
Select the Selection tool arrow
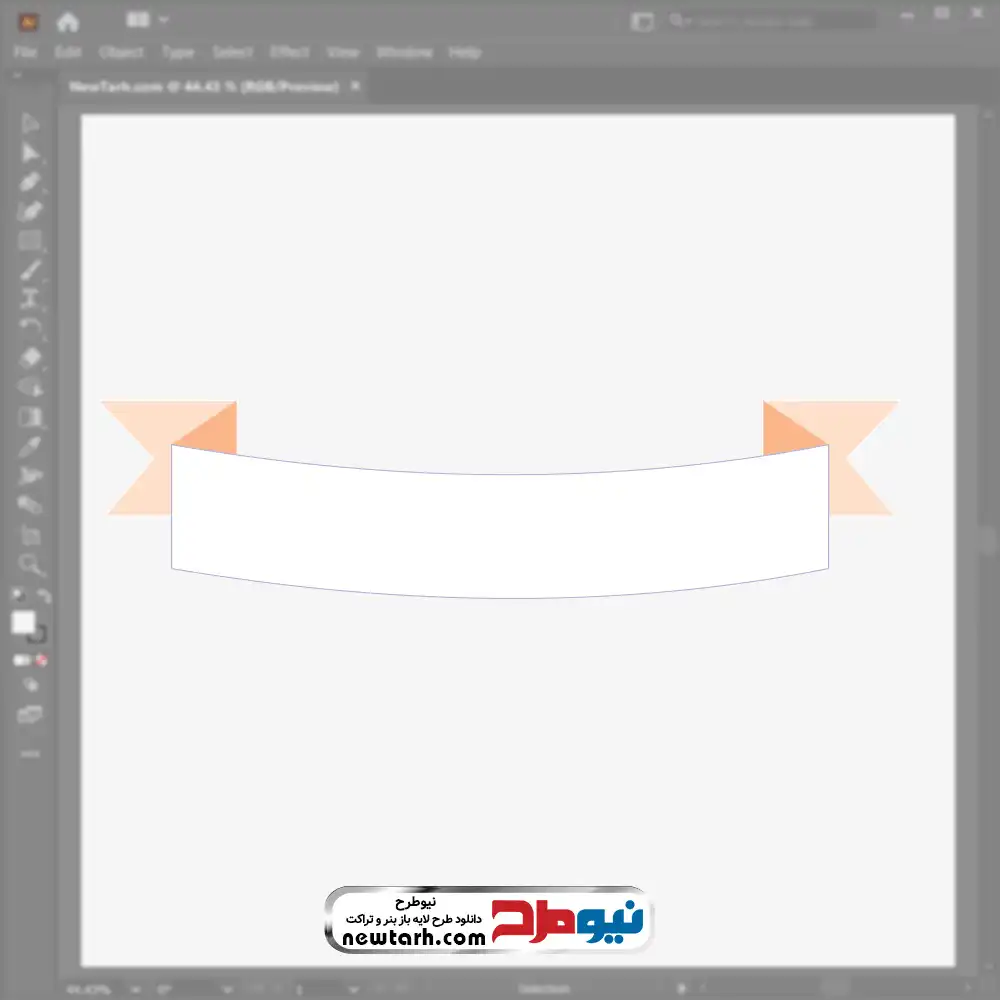pos(30,124)
